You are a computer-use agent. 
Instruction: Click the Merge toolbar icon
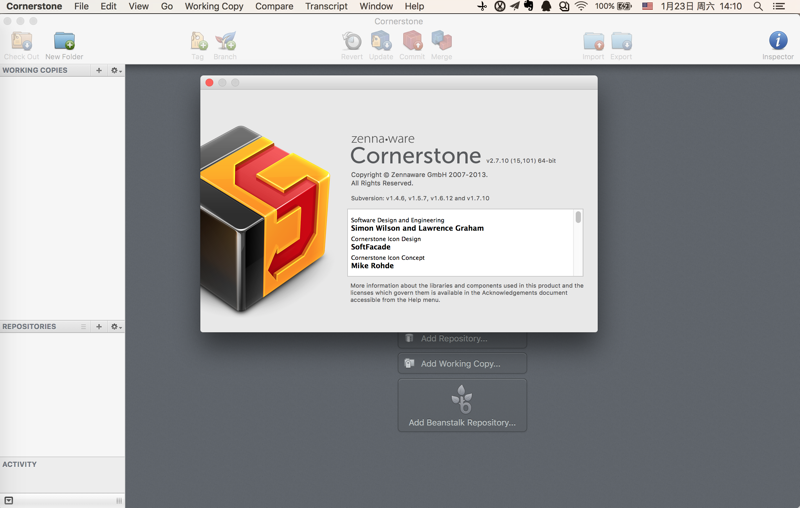(x=441, y=45)
